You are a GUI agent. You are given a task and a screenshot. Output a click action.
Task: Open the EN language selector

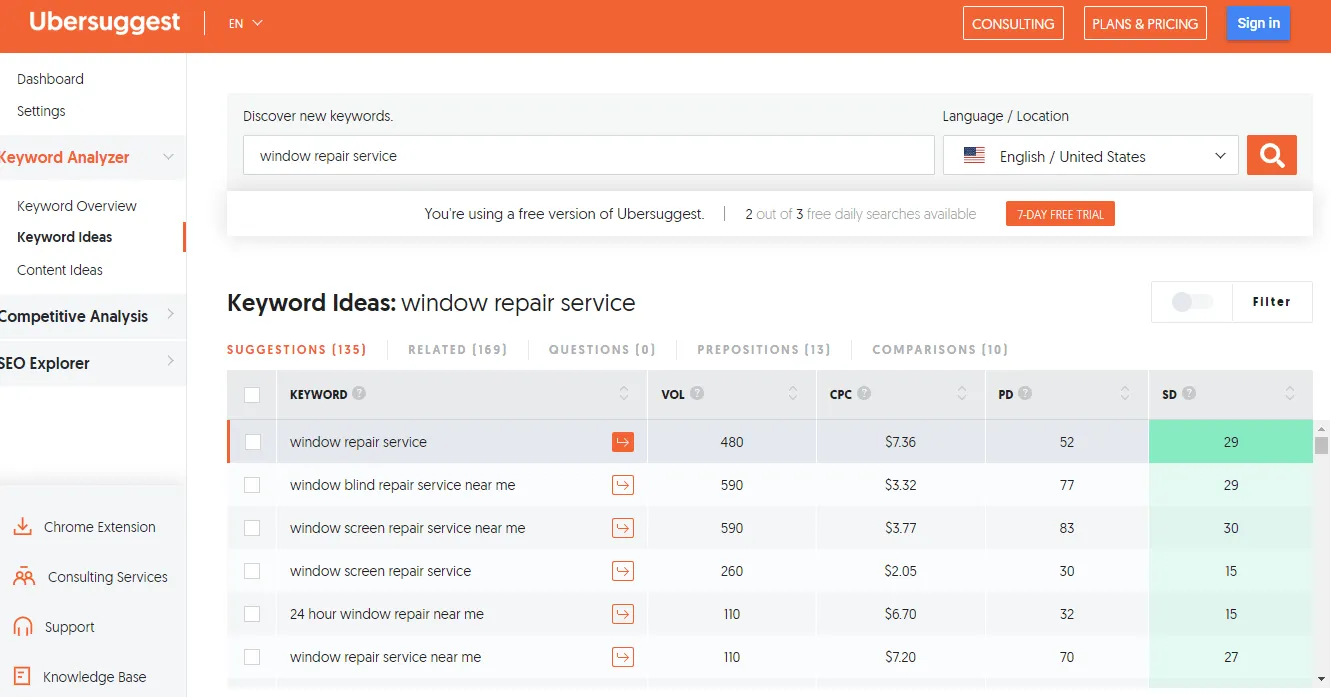pyautogui.click(x=245, y=23)
